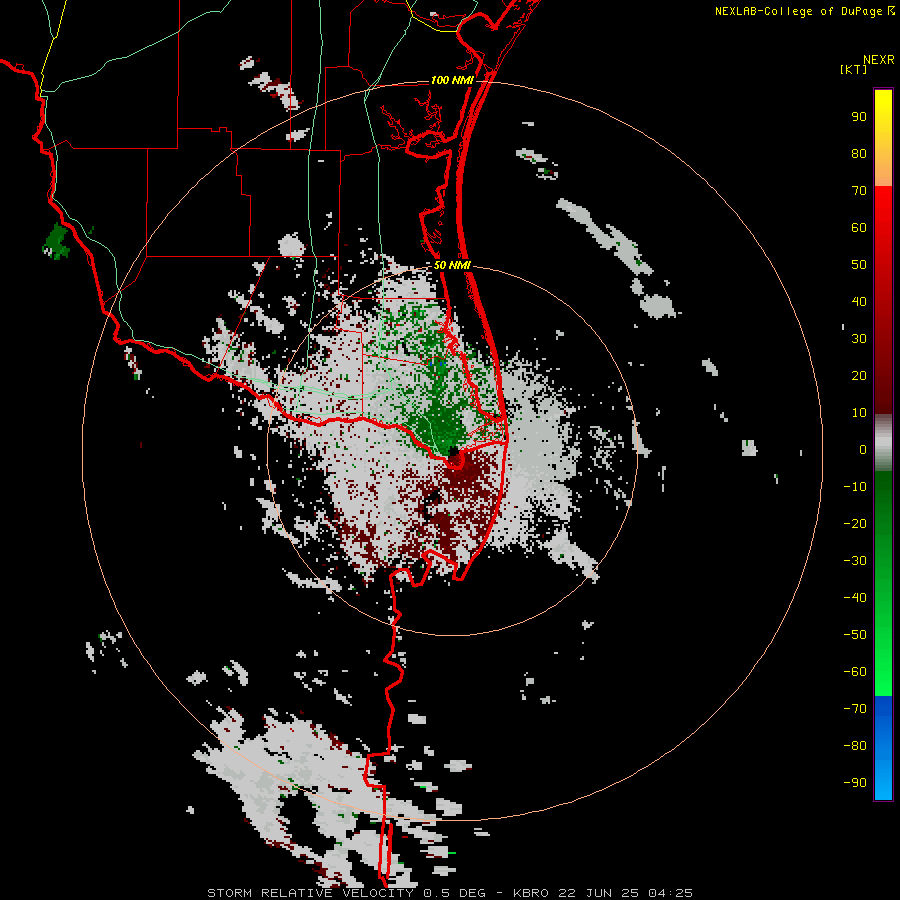Click the -60 value on the velocity scale
Viewport: 900px width, 900px height.
(855, 672)
